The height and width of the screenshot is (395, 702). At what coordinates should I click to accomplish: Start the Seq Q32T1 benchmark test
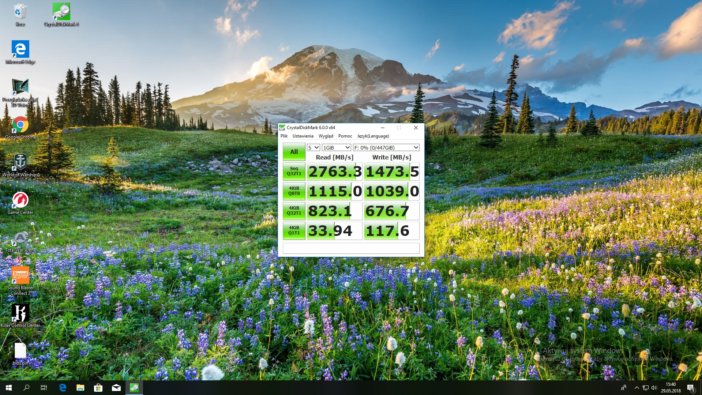click(294, 172)
